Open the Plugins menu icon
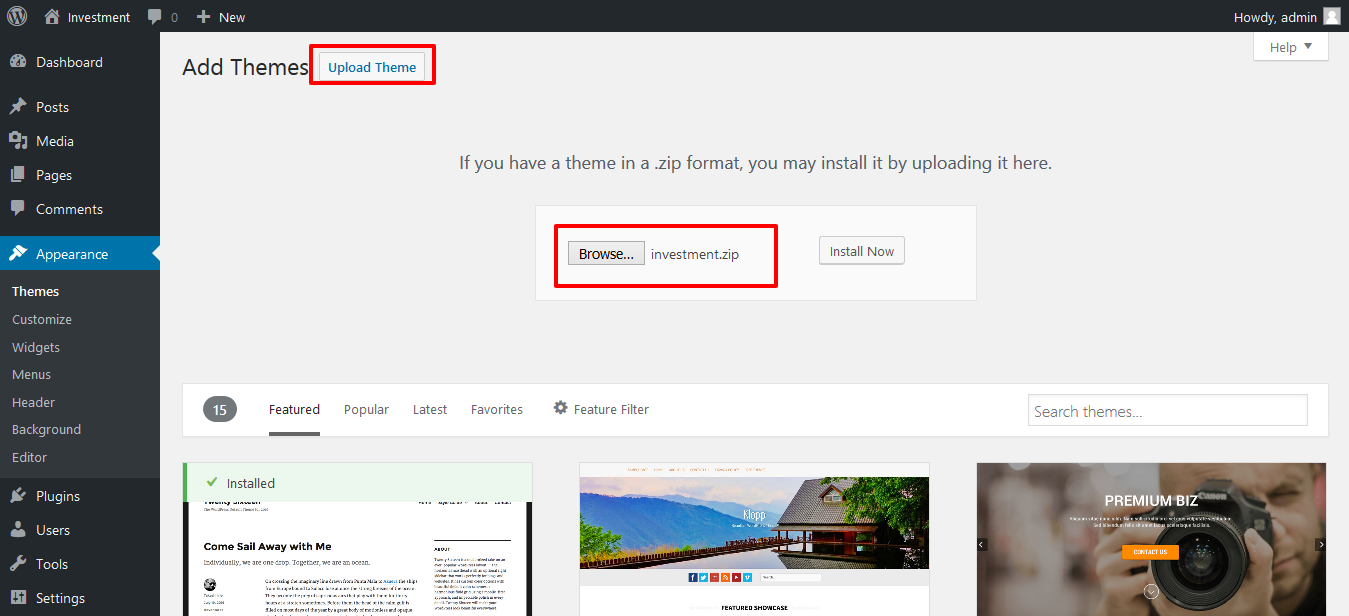This screenshot has width=1349, height=616. 18,496
